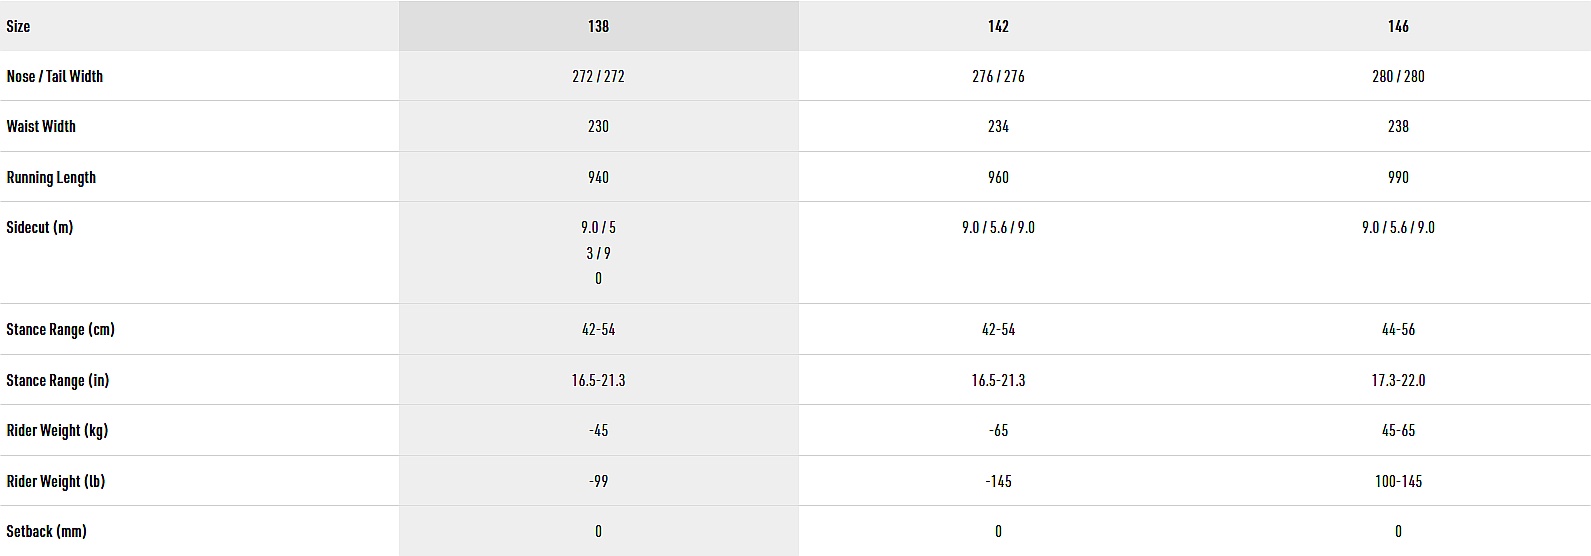
Task: Select the 138 size column header
Action: [x=598, y=26]
